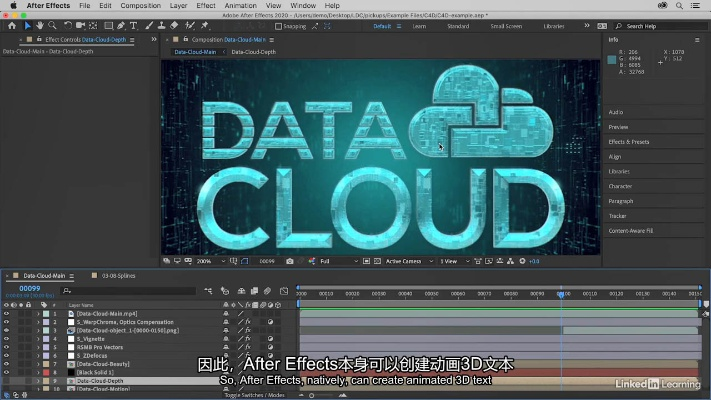Image resolution: width=711 pixels, height=400 pixels.
Task: Hide the Data-Cloud-Main.mp4 layer
Action: (6, 314)
